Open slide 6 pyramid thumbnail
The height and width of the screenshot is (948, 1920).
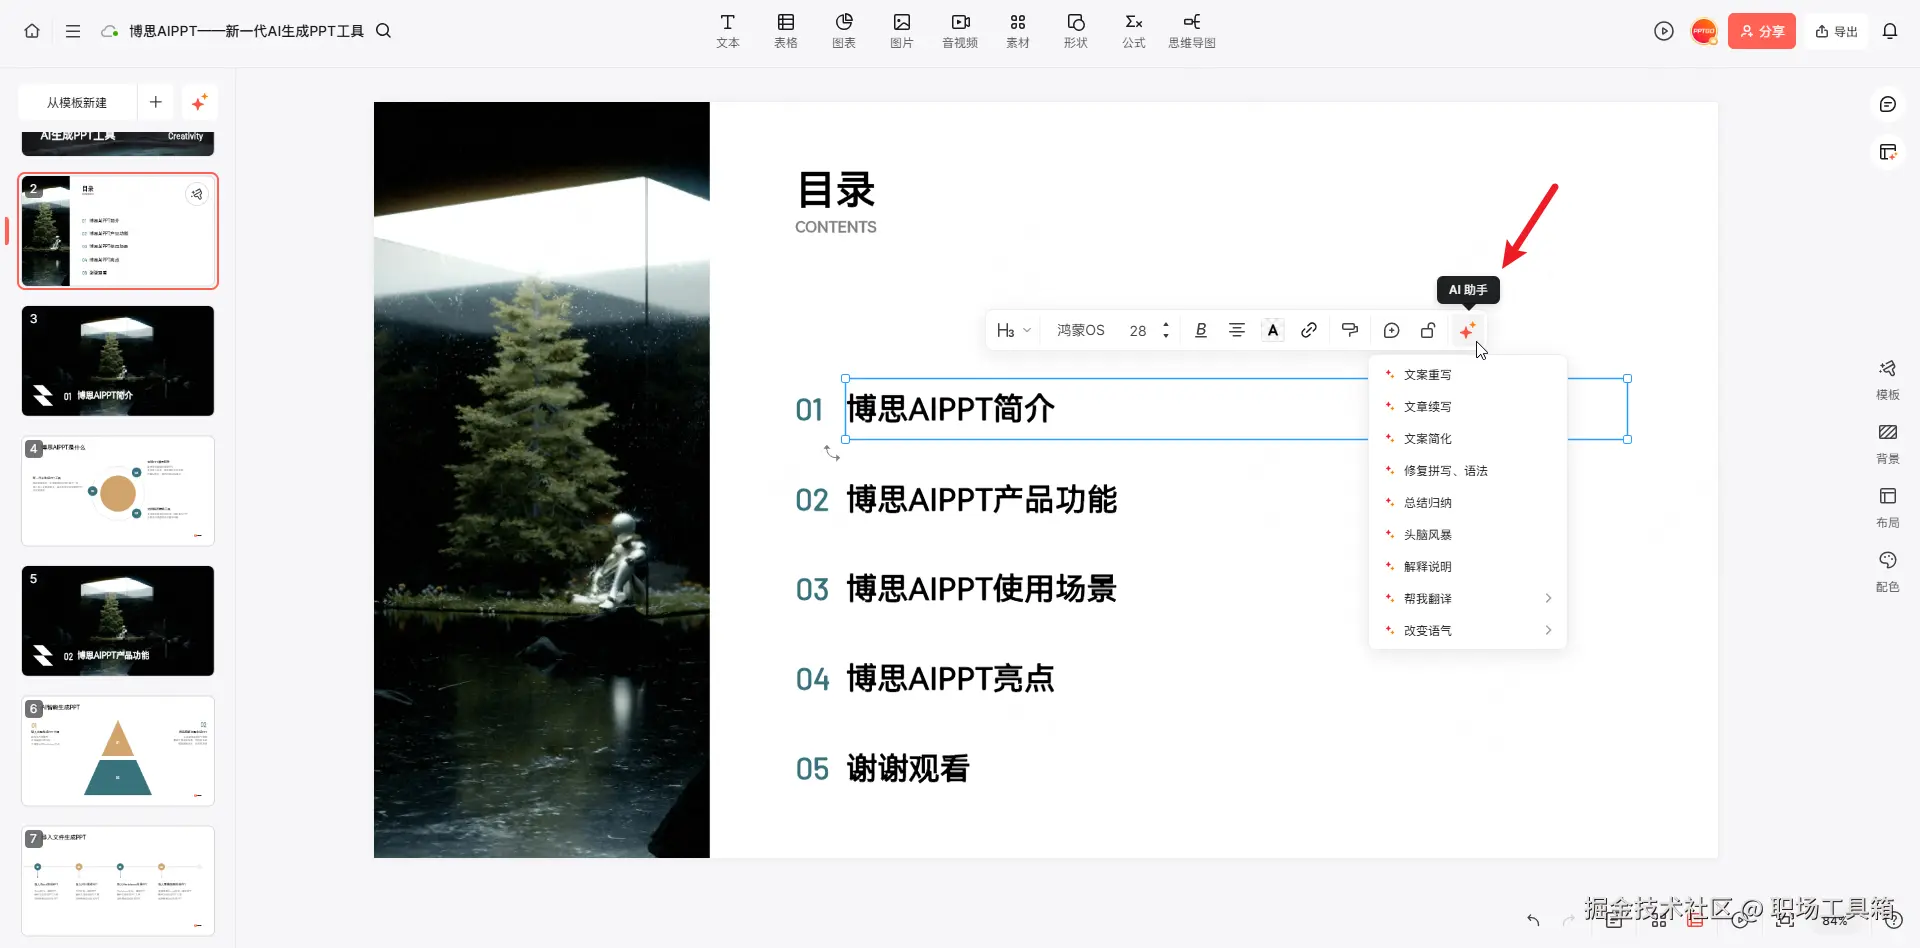(118, 751)
